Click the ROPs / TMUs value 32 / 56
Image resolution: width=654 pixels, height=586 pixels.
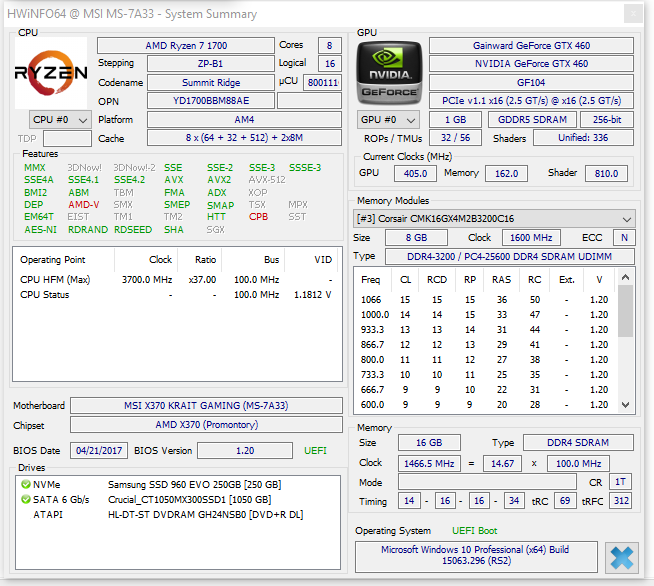tap(455, 138)
